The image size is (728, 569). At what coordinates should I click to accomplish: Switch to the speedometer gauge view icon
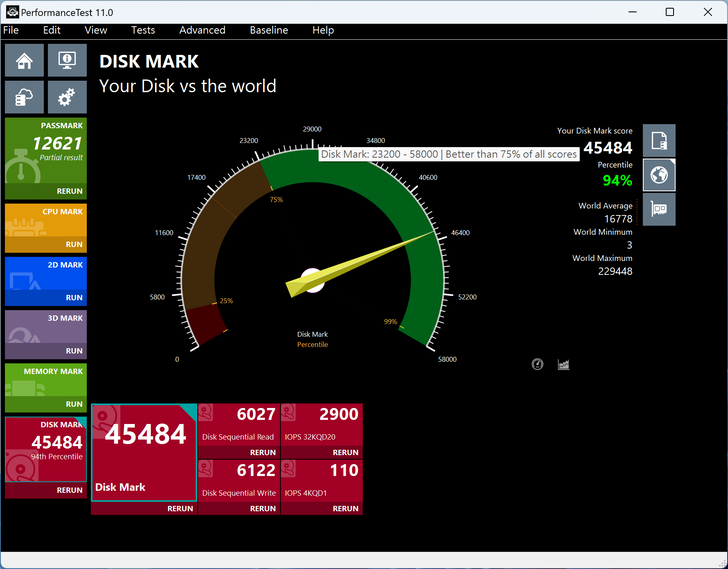coord(538,365)
